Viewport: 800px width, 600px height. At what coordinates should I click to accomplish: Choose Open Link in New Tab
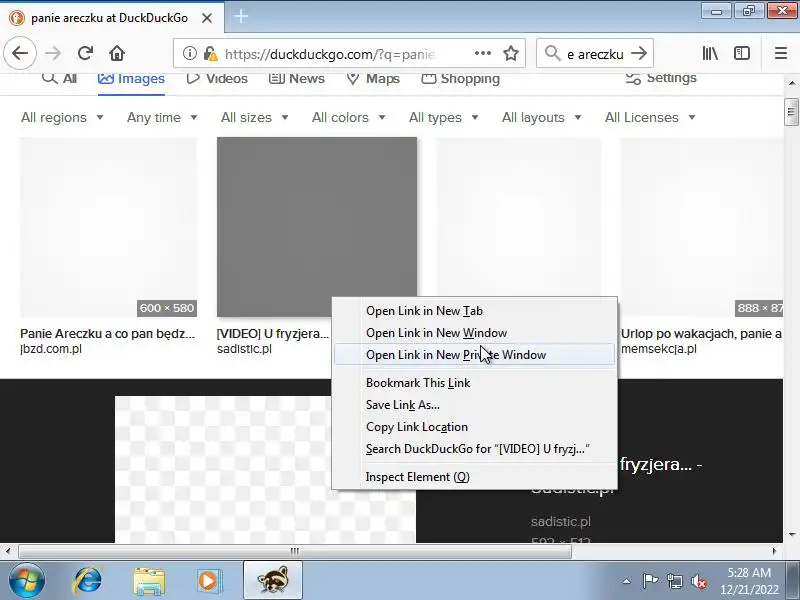coord(474,311)
